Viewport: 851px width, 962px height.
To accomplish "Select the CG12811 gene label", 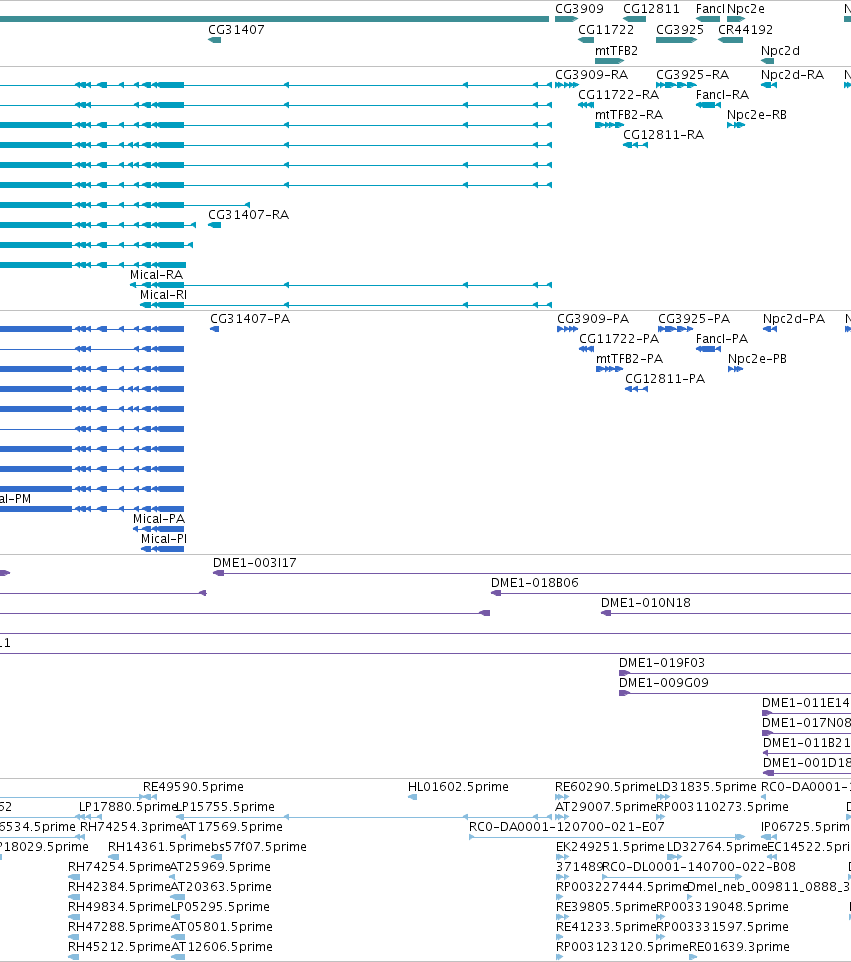I will pyautogui.click(x=651, y=9).
